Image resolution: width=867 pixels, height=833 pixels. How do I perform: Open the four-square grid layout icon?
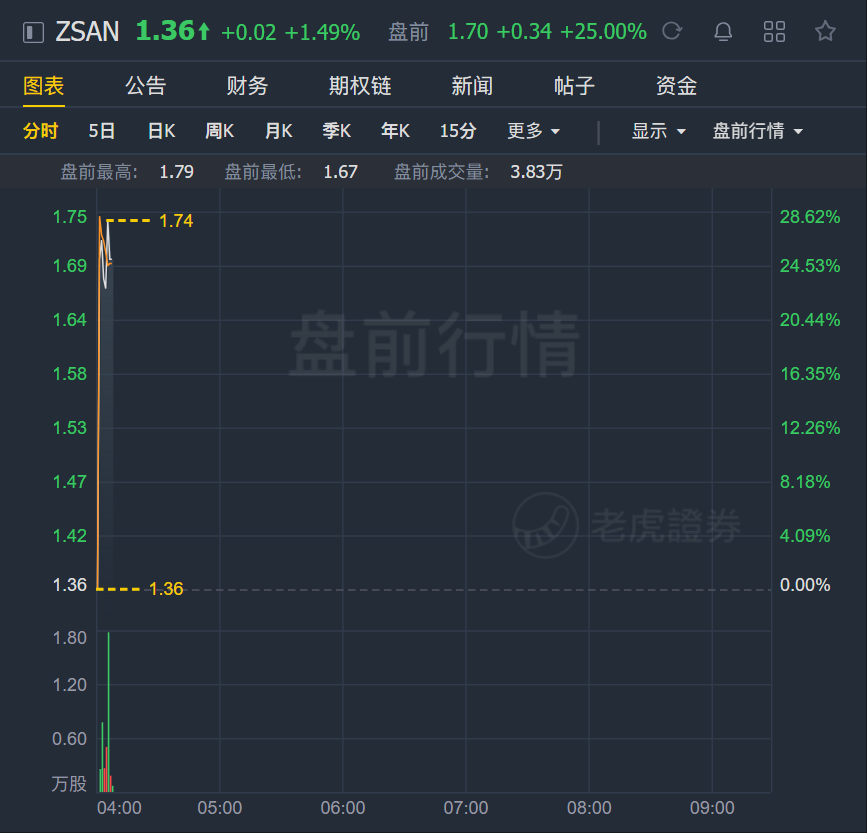[774, 32]
